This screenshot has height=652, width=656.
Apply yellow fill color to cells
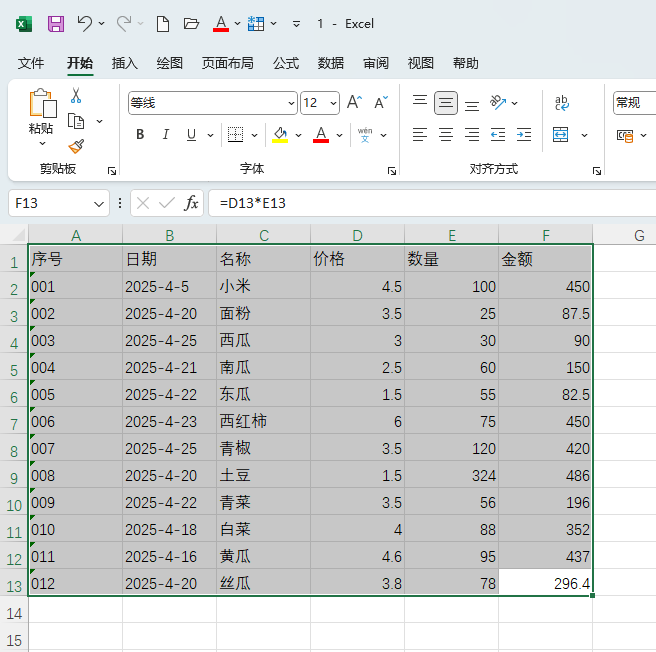(279, 135)
